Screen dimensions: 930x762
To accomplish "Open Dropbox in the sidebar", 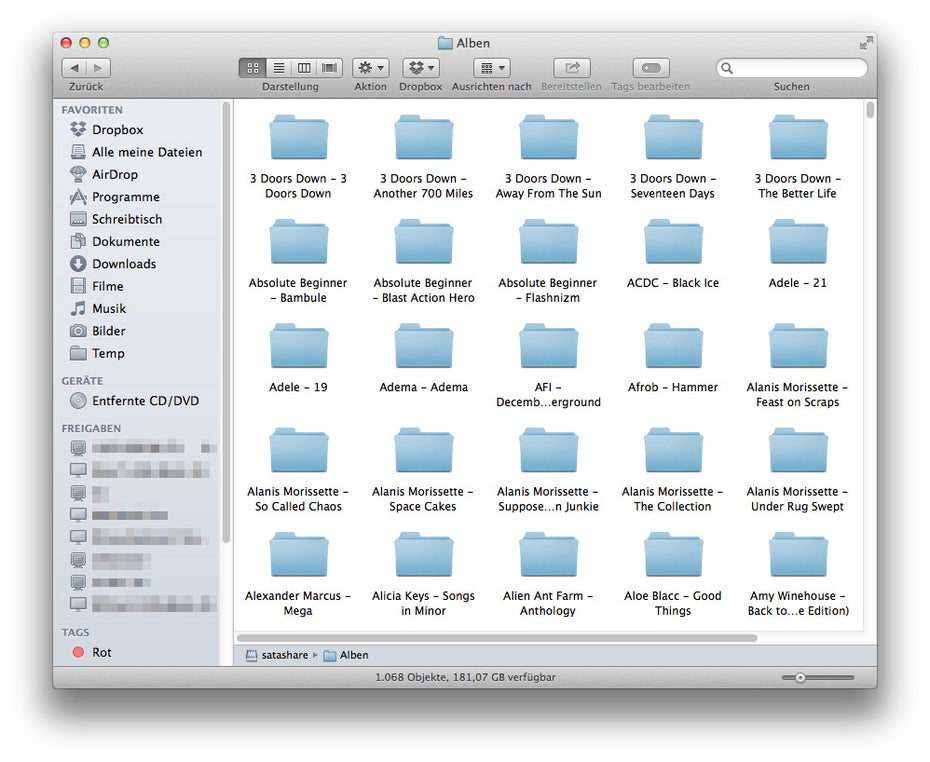I will (x=117, y=129).
